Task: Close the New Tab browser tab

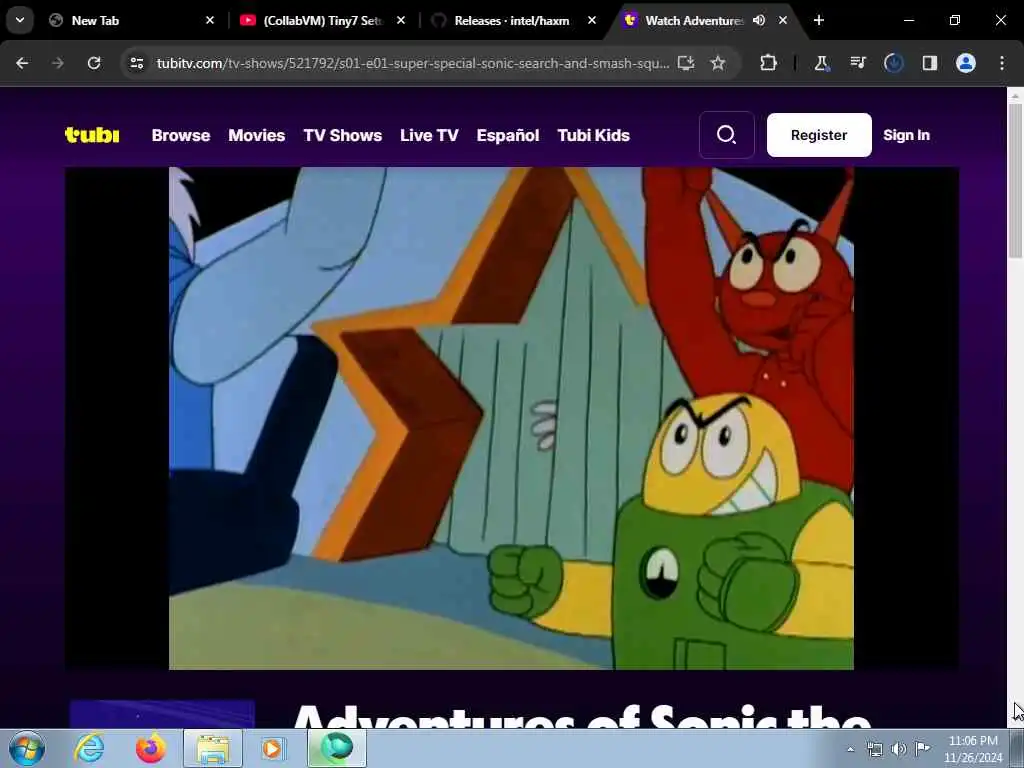Action: click(210, 20)
